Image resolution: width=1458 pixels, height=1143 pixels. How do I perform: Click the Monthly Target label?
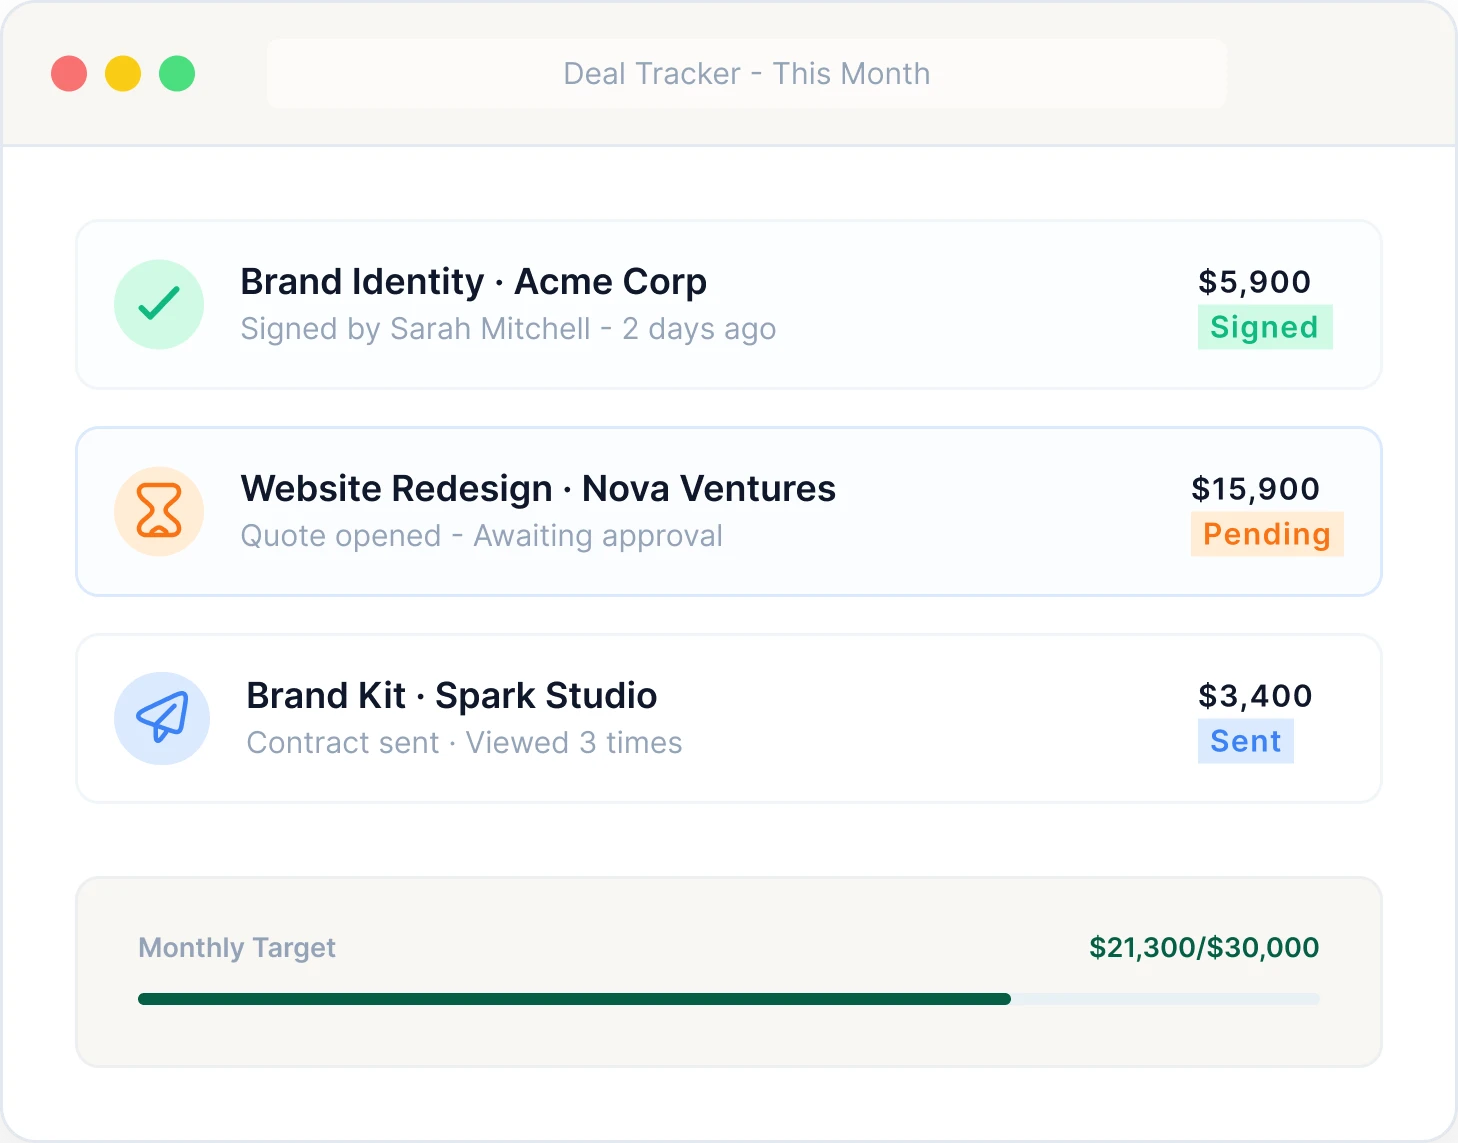coord(237,947)
